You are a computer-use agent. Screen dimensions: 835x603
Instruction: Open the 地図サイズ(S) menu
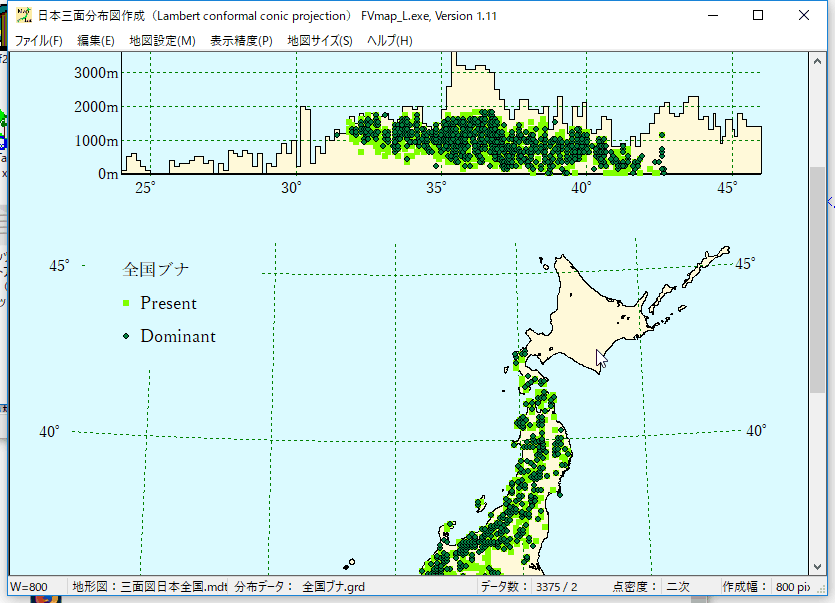pyautogui.click(x=319, y=41)
